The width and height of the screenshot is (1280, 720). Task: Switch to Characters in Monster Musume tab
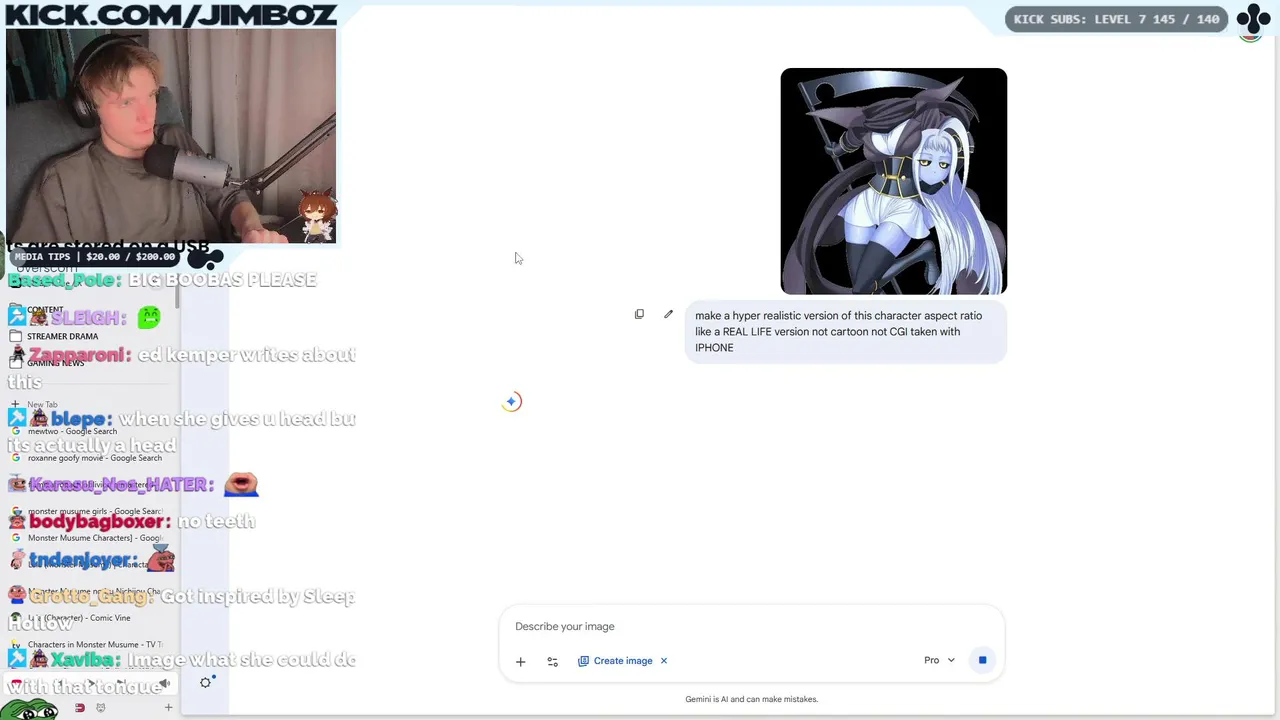tap(94, 645)
